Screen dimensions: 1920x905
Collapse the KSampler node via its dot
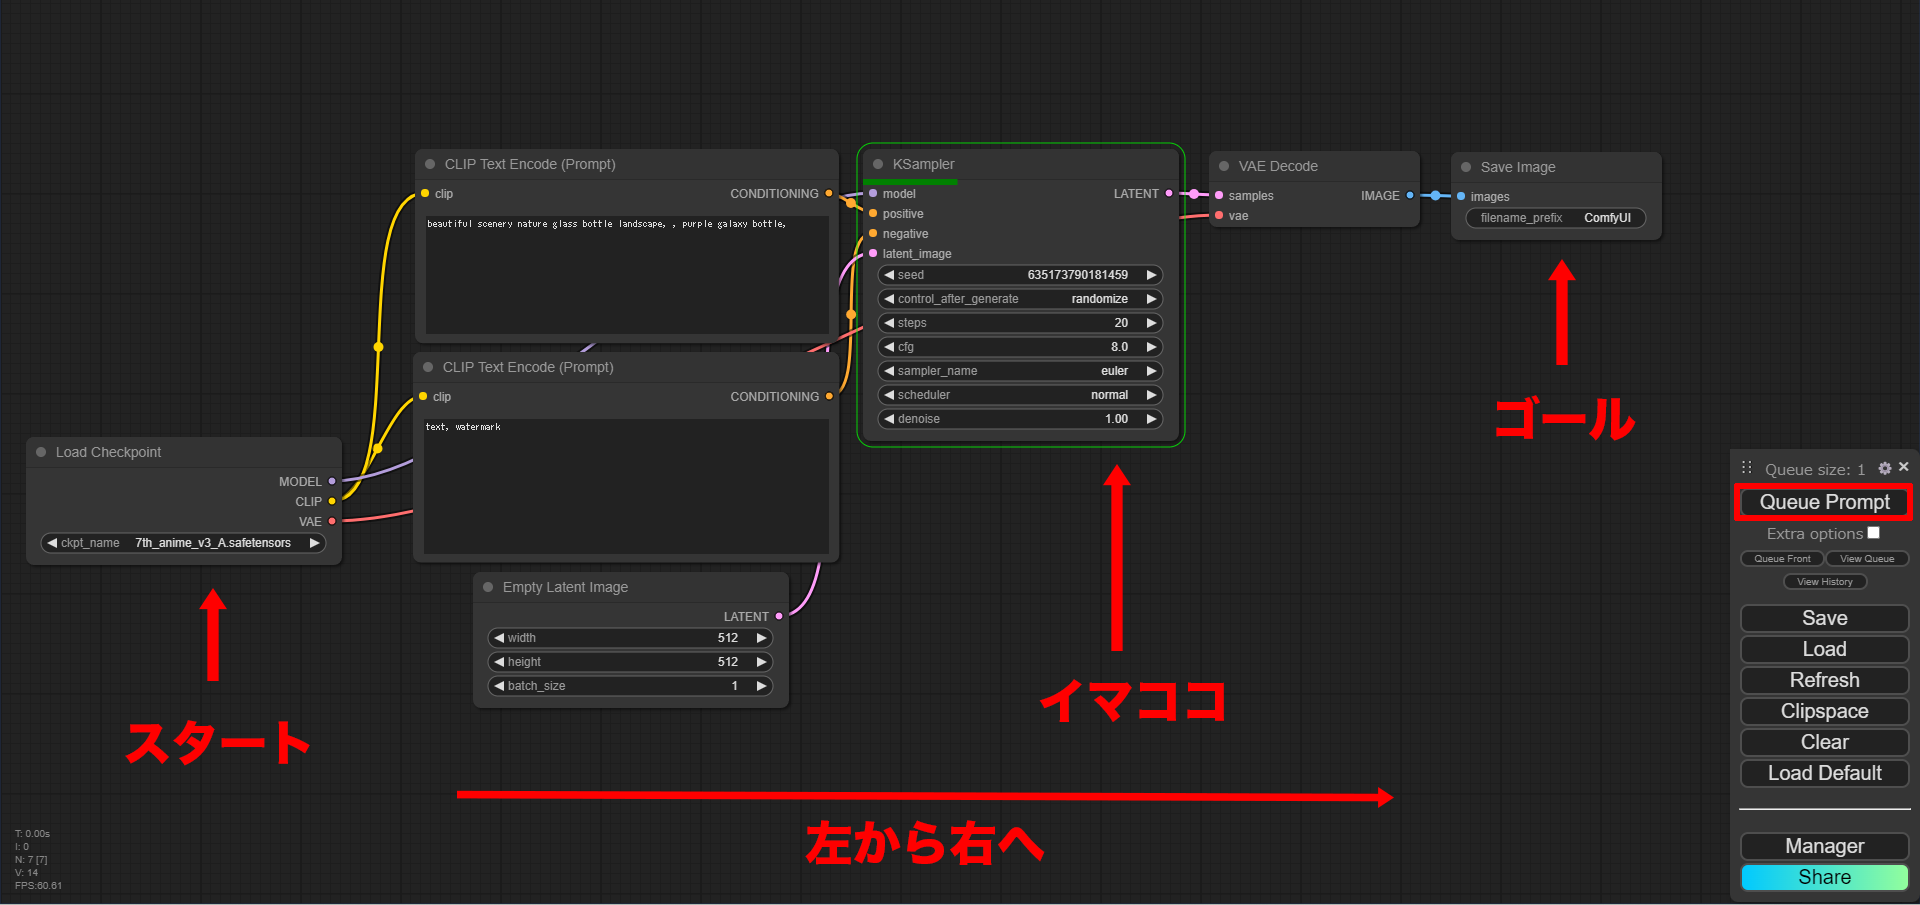pyautogui.click(x=878, y=164)
